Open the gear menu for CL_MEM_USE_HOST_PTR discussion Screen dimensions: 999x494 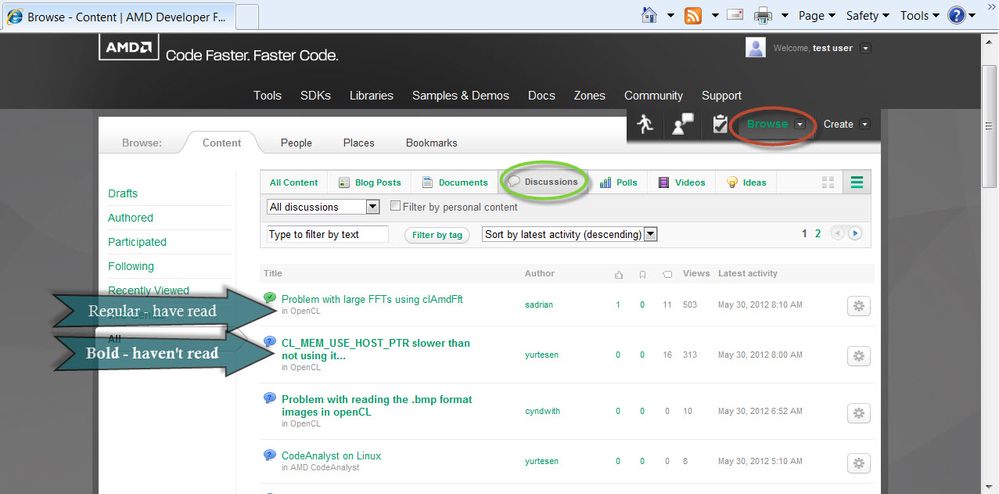click(859, 356)
